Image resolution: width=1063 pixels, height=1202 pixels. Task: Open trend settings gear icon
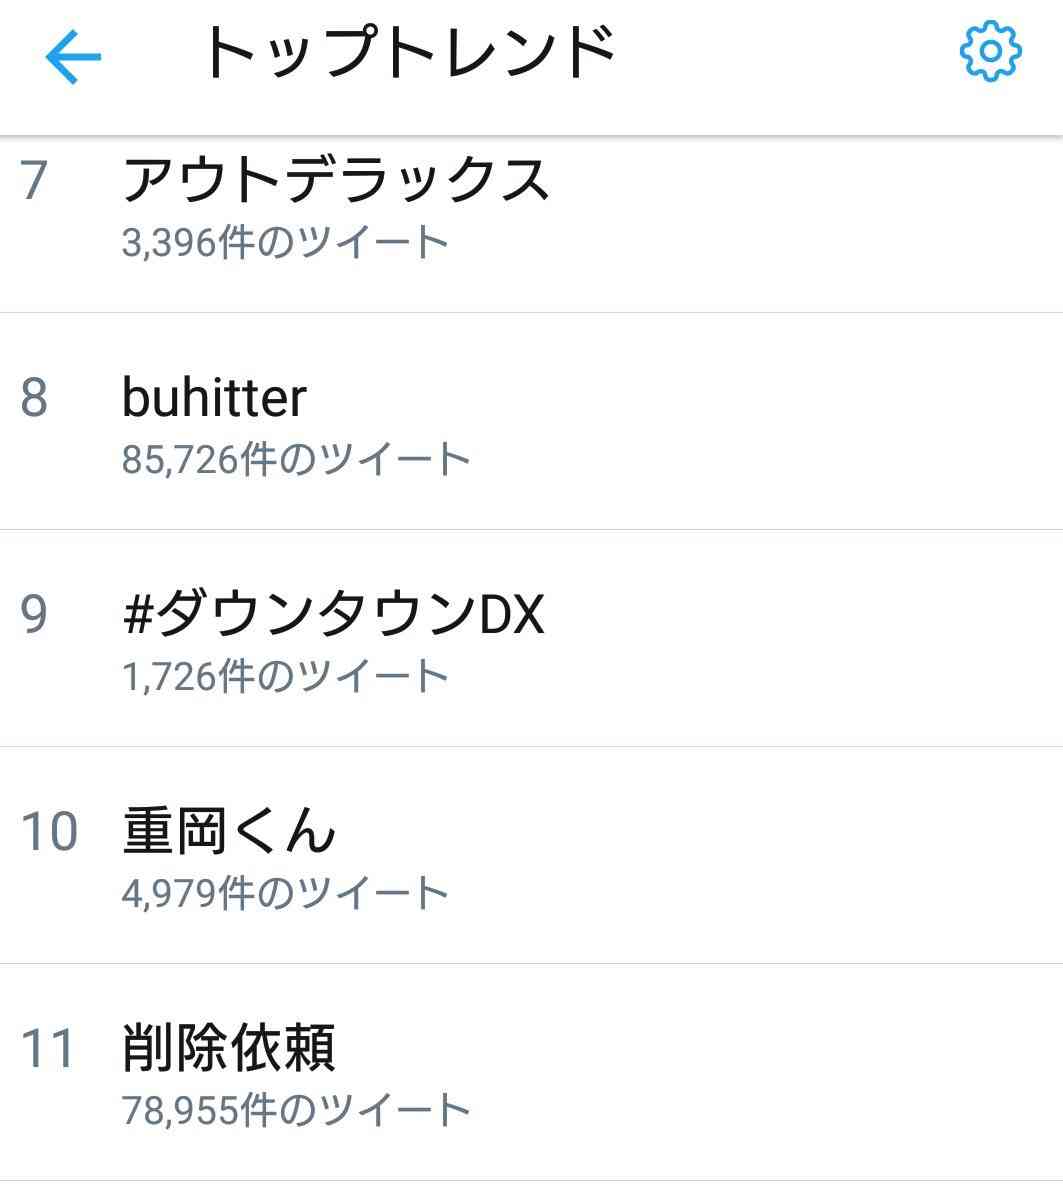click(990, 51)
